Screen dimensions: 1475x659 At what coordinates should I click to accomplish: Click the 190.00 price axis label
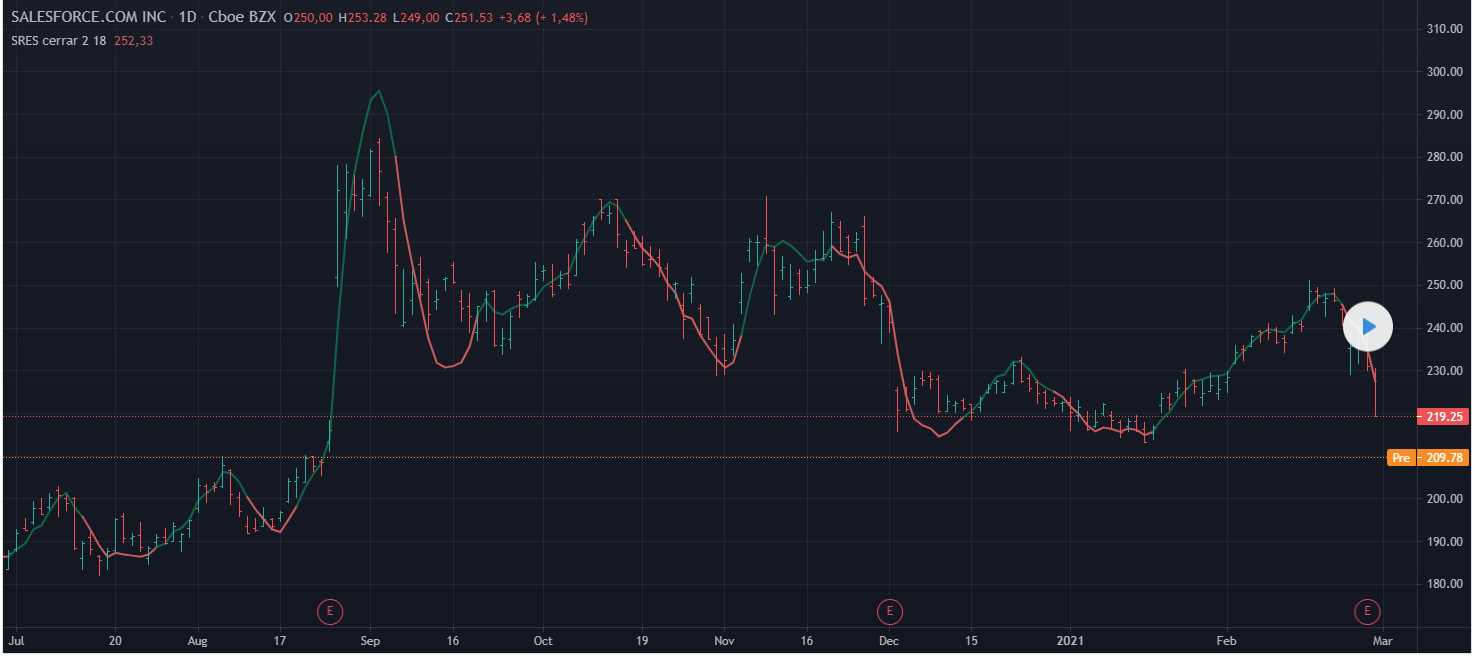[x=1443, y=542]
